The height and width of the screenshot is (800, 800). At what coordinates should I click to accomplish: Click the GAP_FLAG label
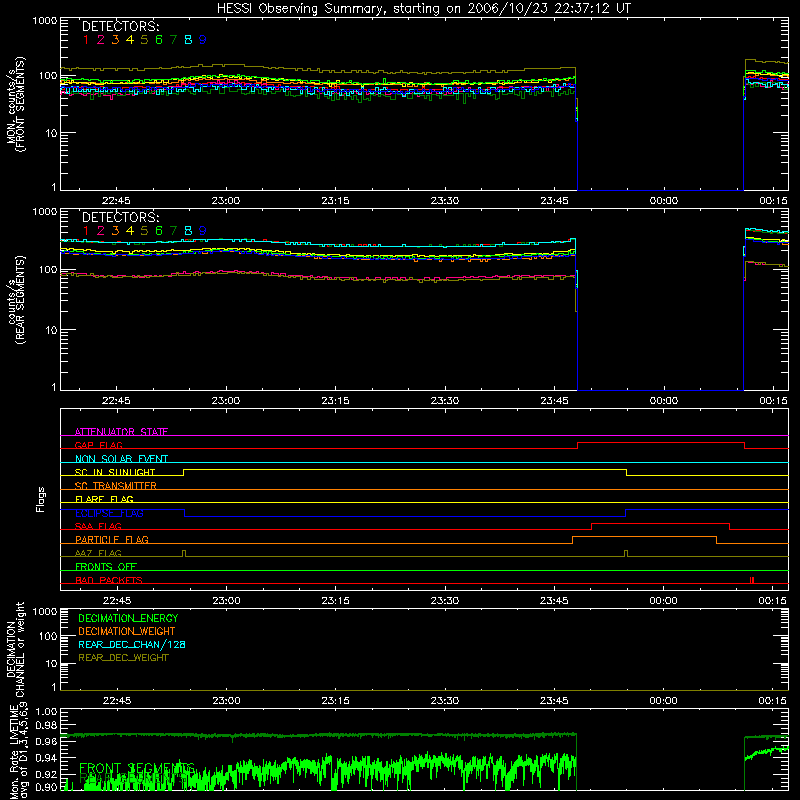98,445
